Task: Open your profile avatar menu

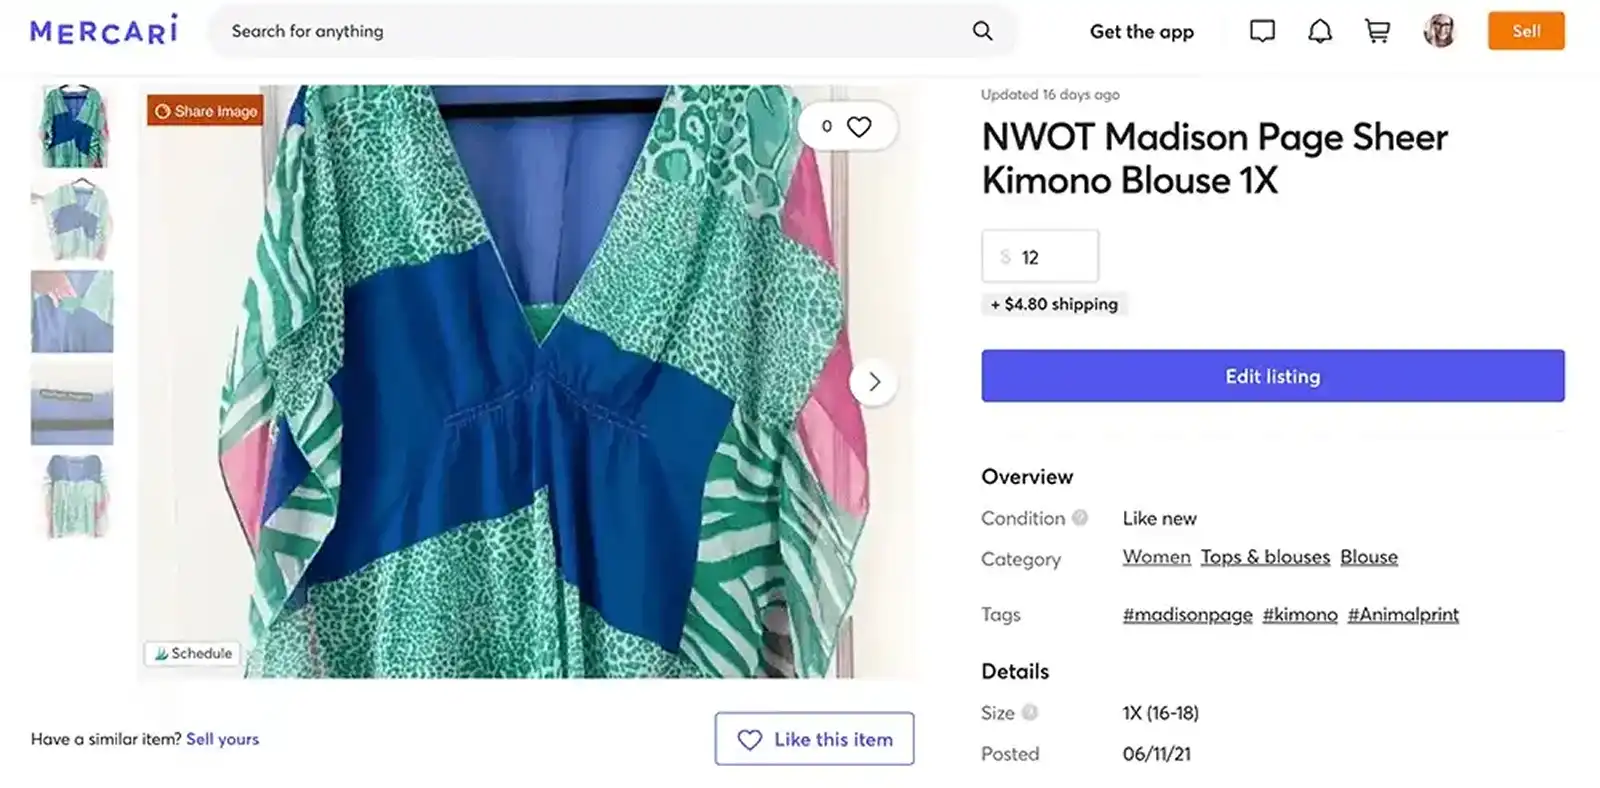Action: tap(1439, 31)
